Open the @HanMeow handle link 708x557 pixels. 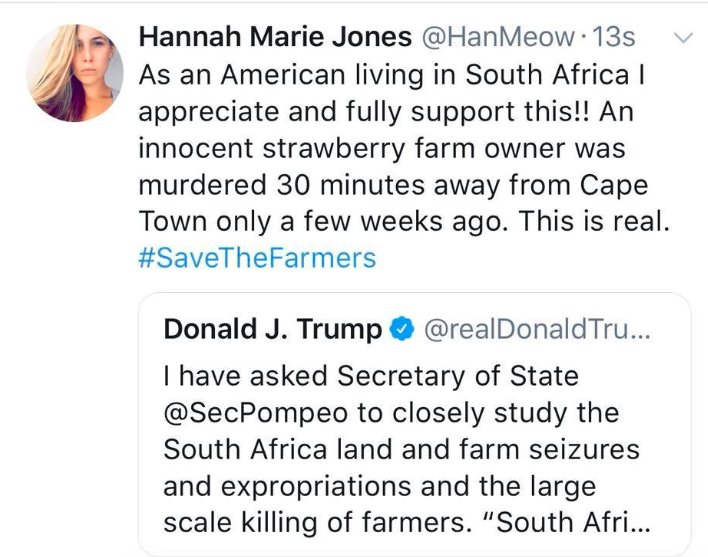[489, 38]
